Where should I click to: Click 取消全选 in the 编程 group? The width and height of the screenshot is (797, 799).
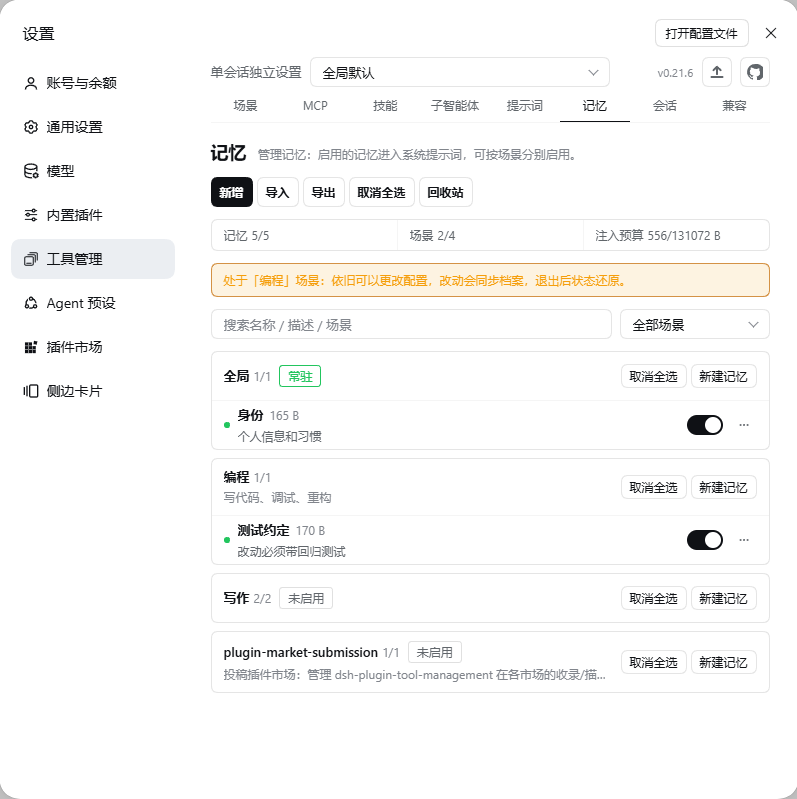coord(654,488)
